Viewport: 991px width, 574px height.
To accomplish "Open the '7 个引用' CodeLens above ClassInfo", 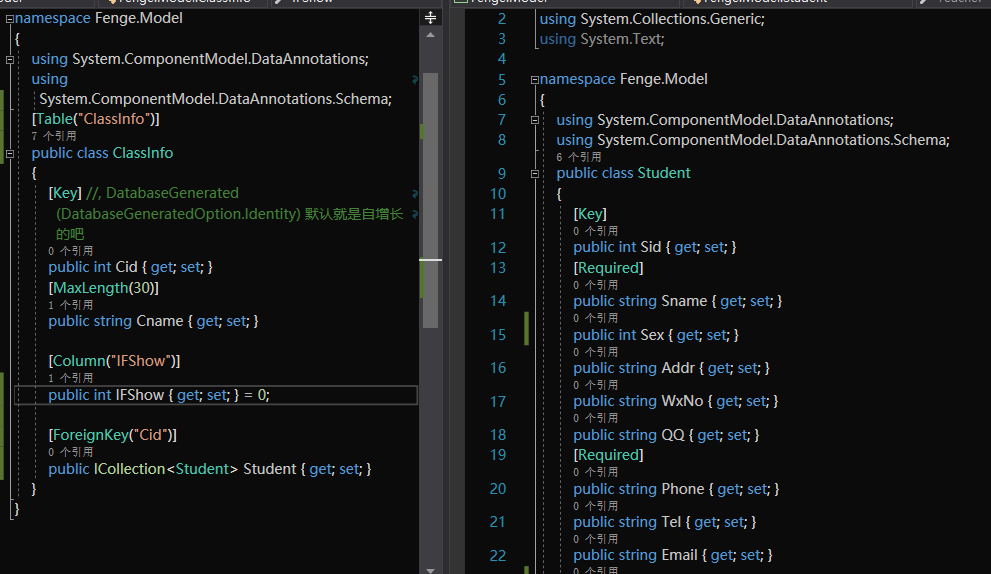I will (x=53, y=136).
